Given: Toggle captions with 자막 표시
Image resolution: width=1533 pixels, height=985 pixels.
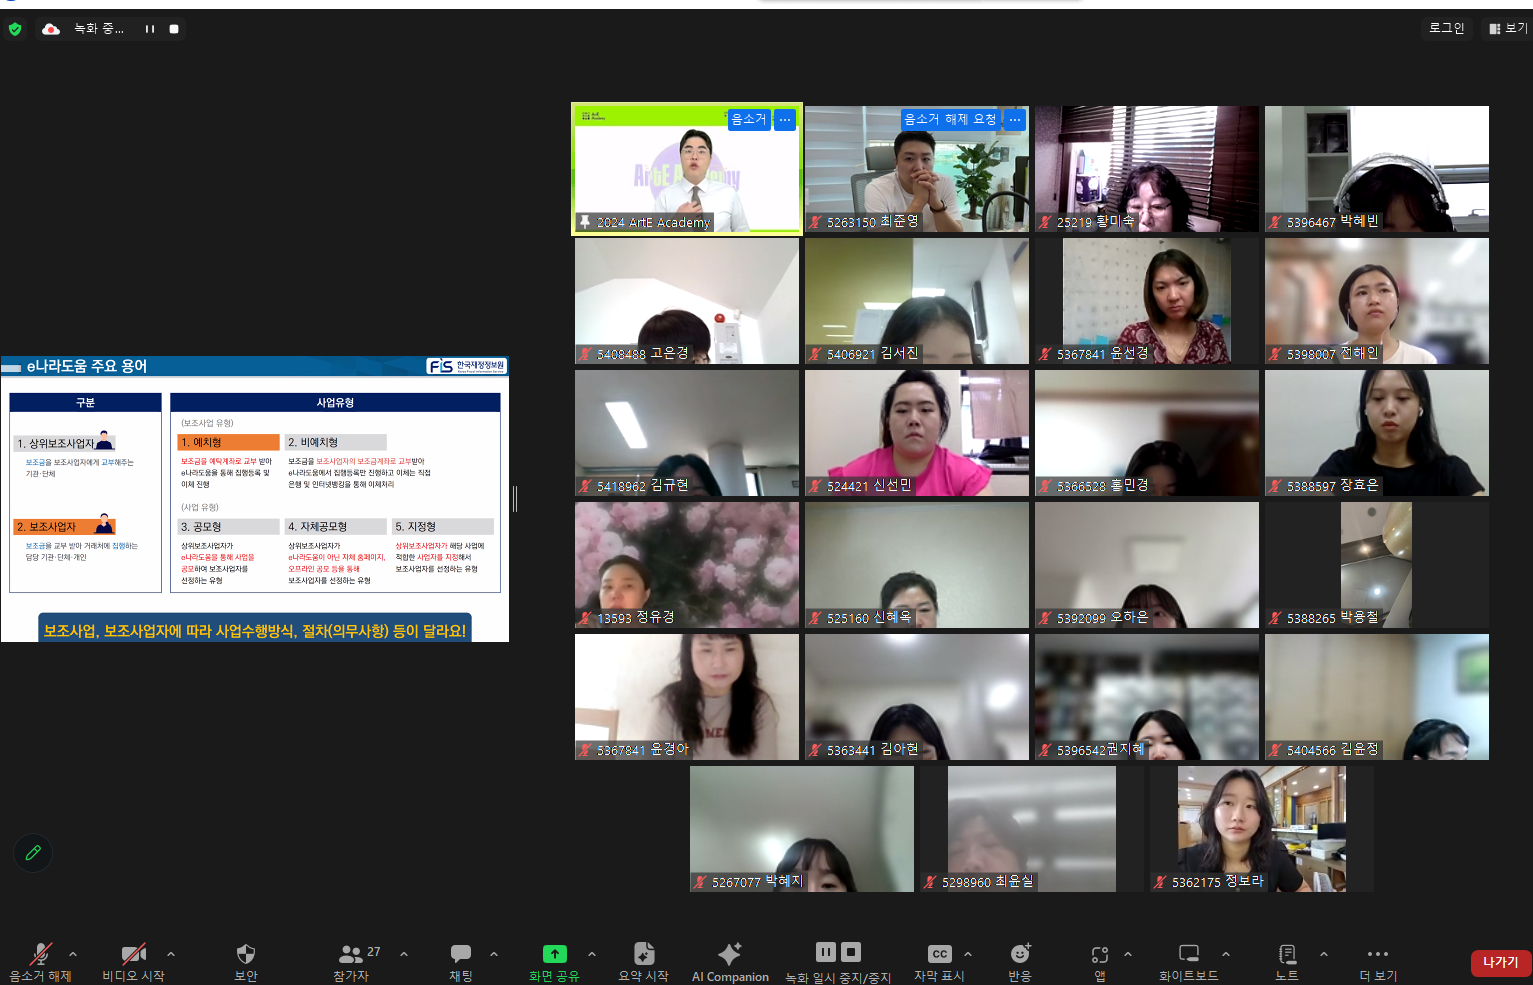Looking at the screenshot, I should tap(939, 961).
